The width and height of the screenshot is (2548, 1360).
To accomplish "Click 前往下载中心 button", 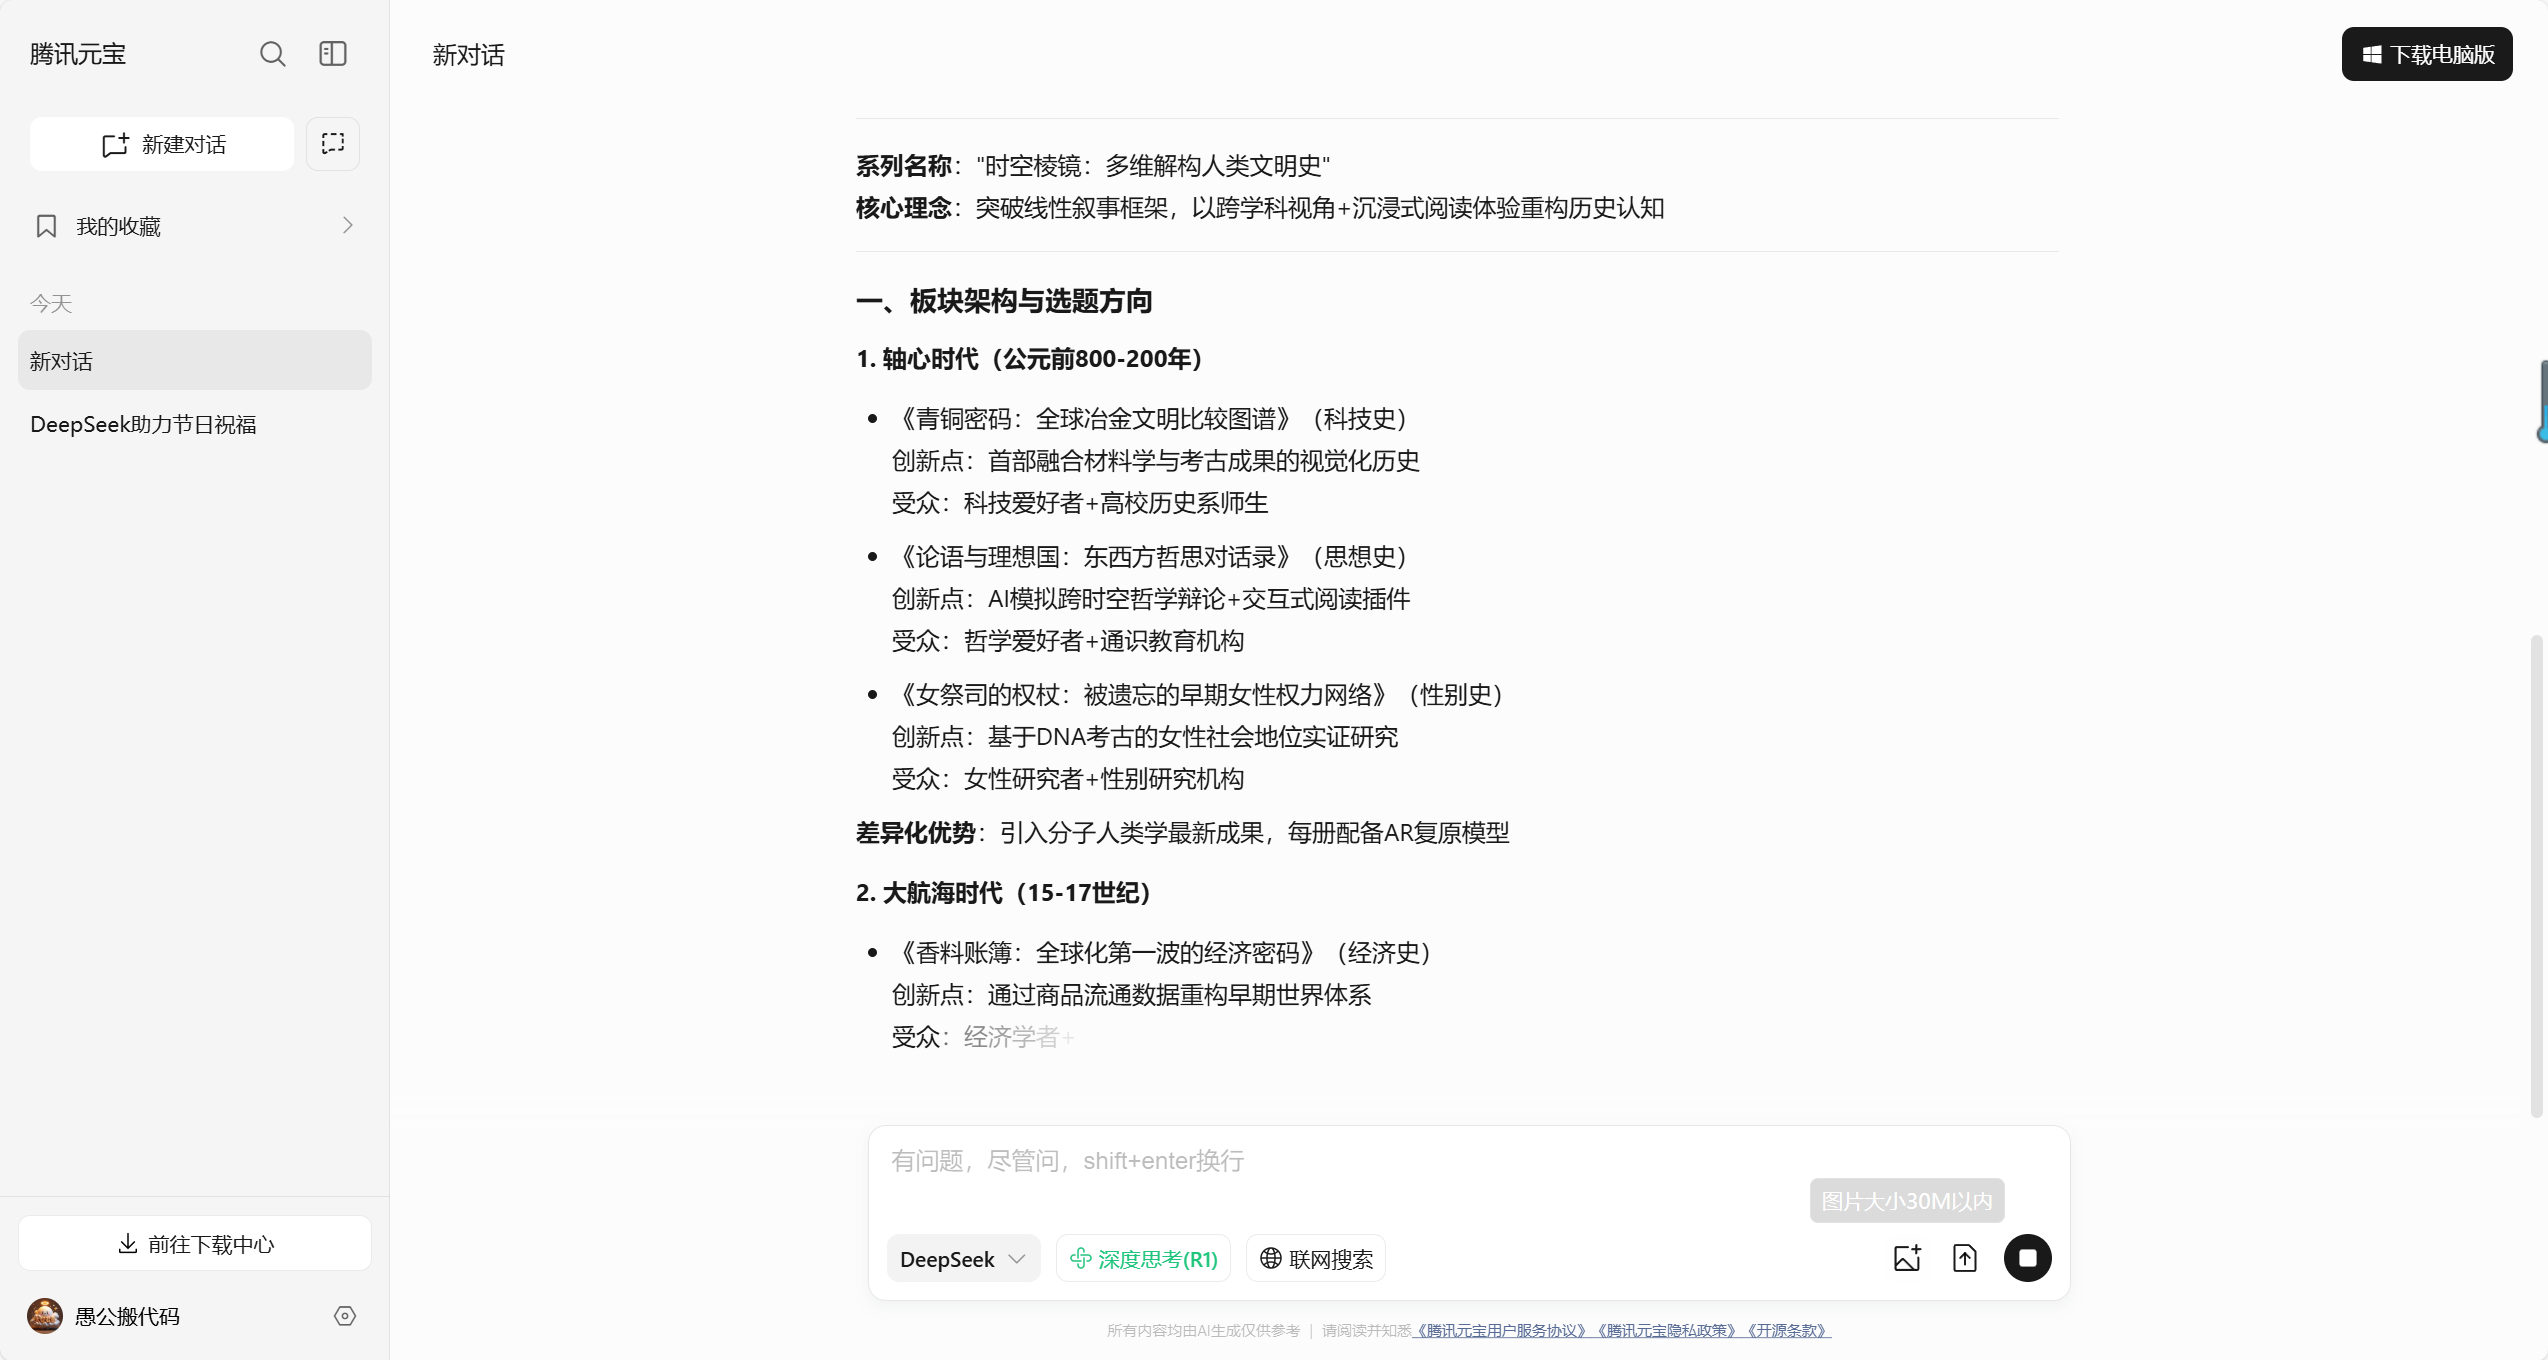I will coord(195,1244).
